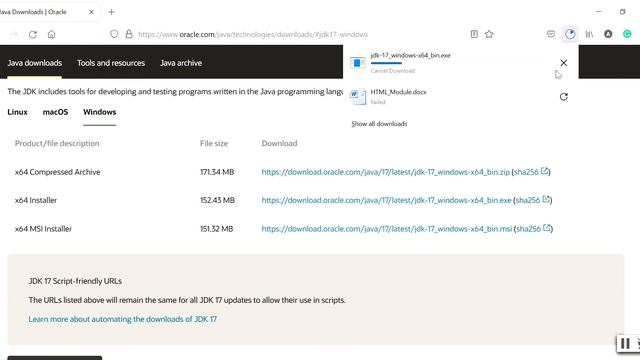
Task: Click the green extension icon
Action: pos(627,34)
